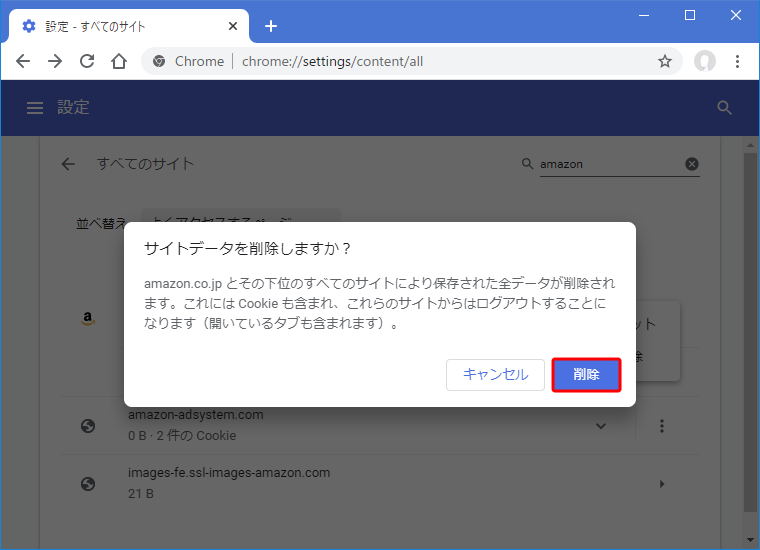Bookmark this page with star icon

(665, 61)
